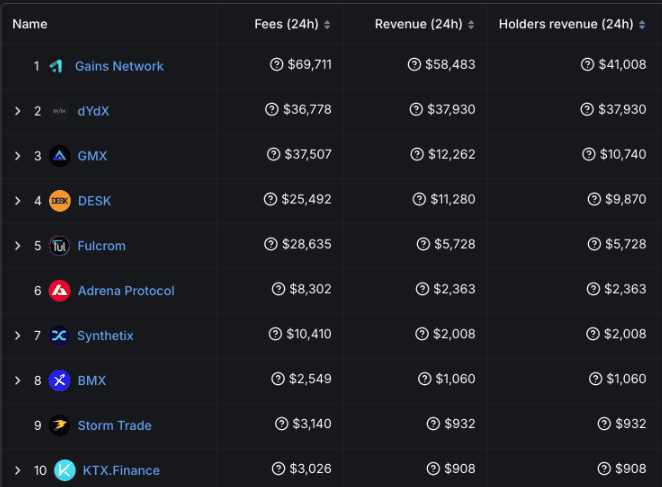
Task: Open the Synthetix protocol link
Action: (105, 336)
